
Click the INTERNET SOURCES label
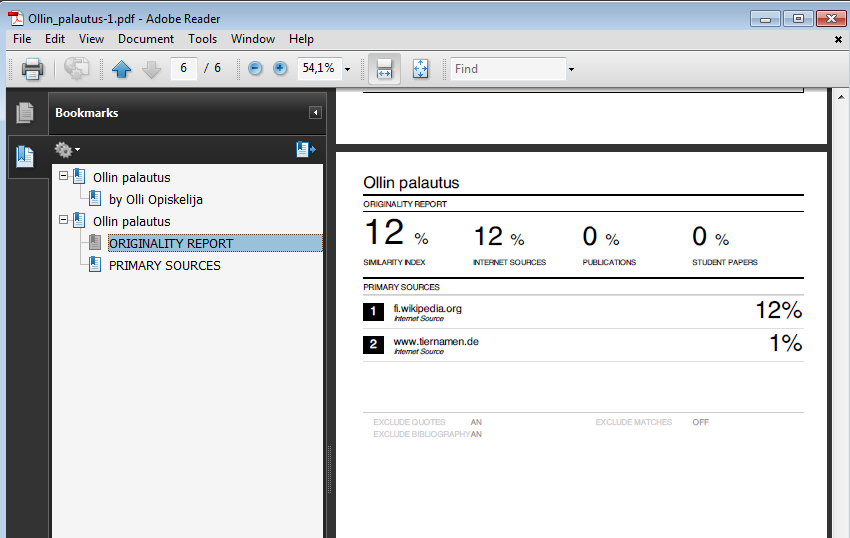(509, 262)
